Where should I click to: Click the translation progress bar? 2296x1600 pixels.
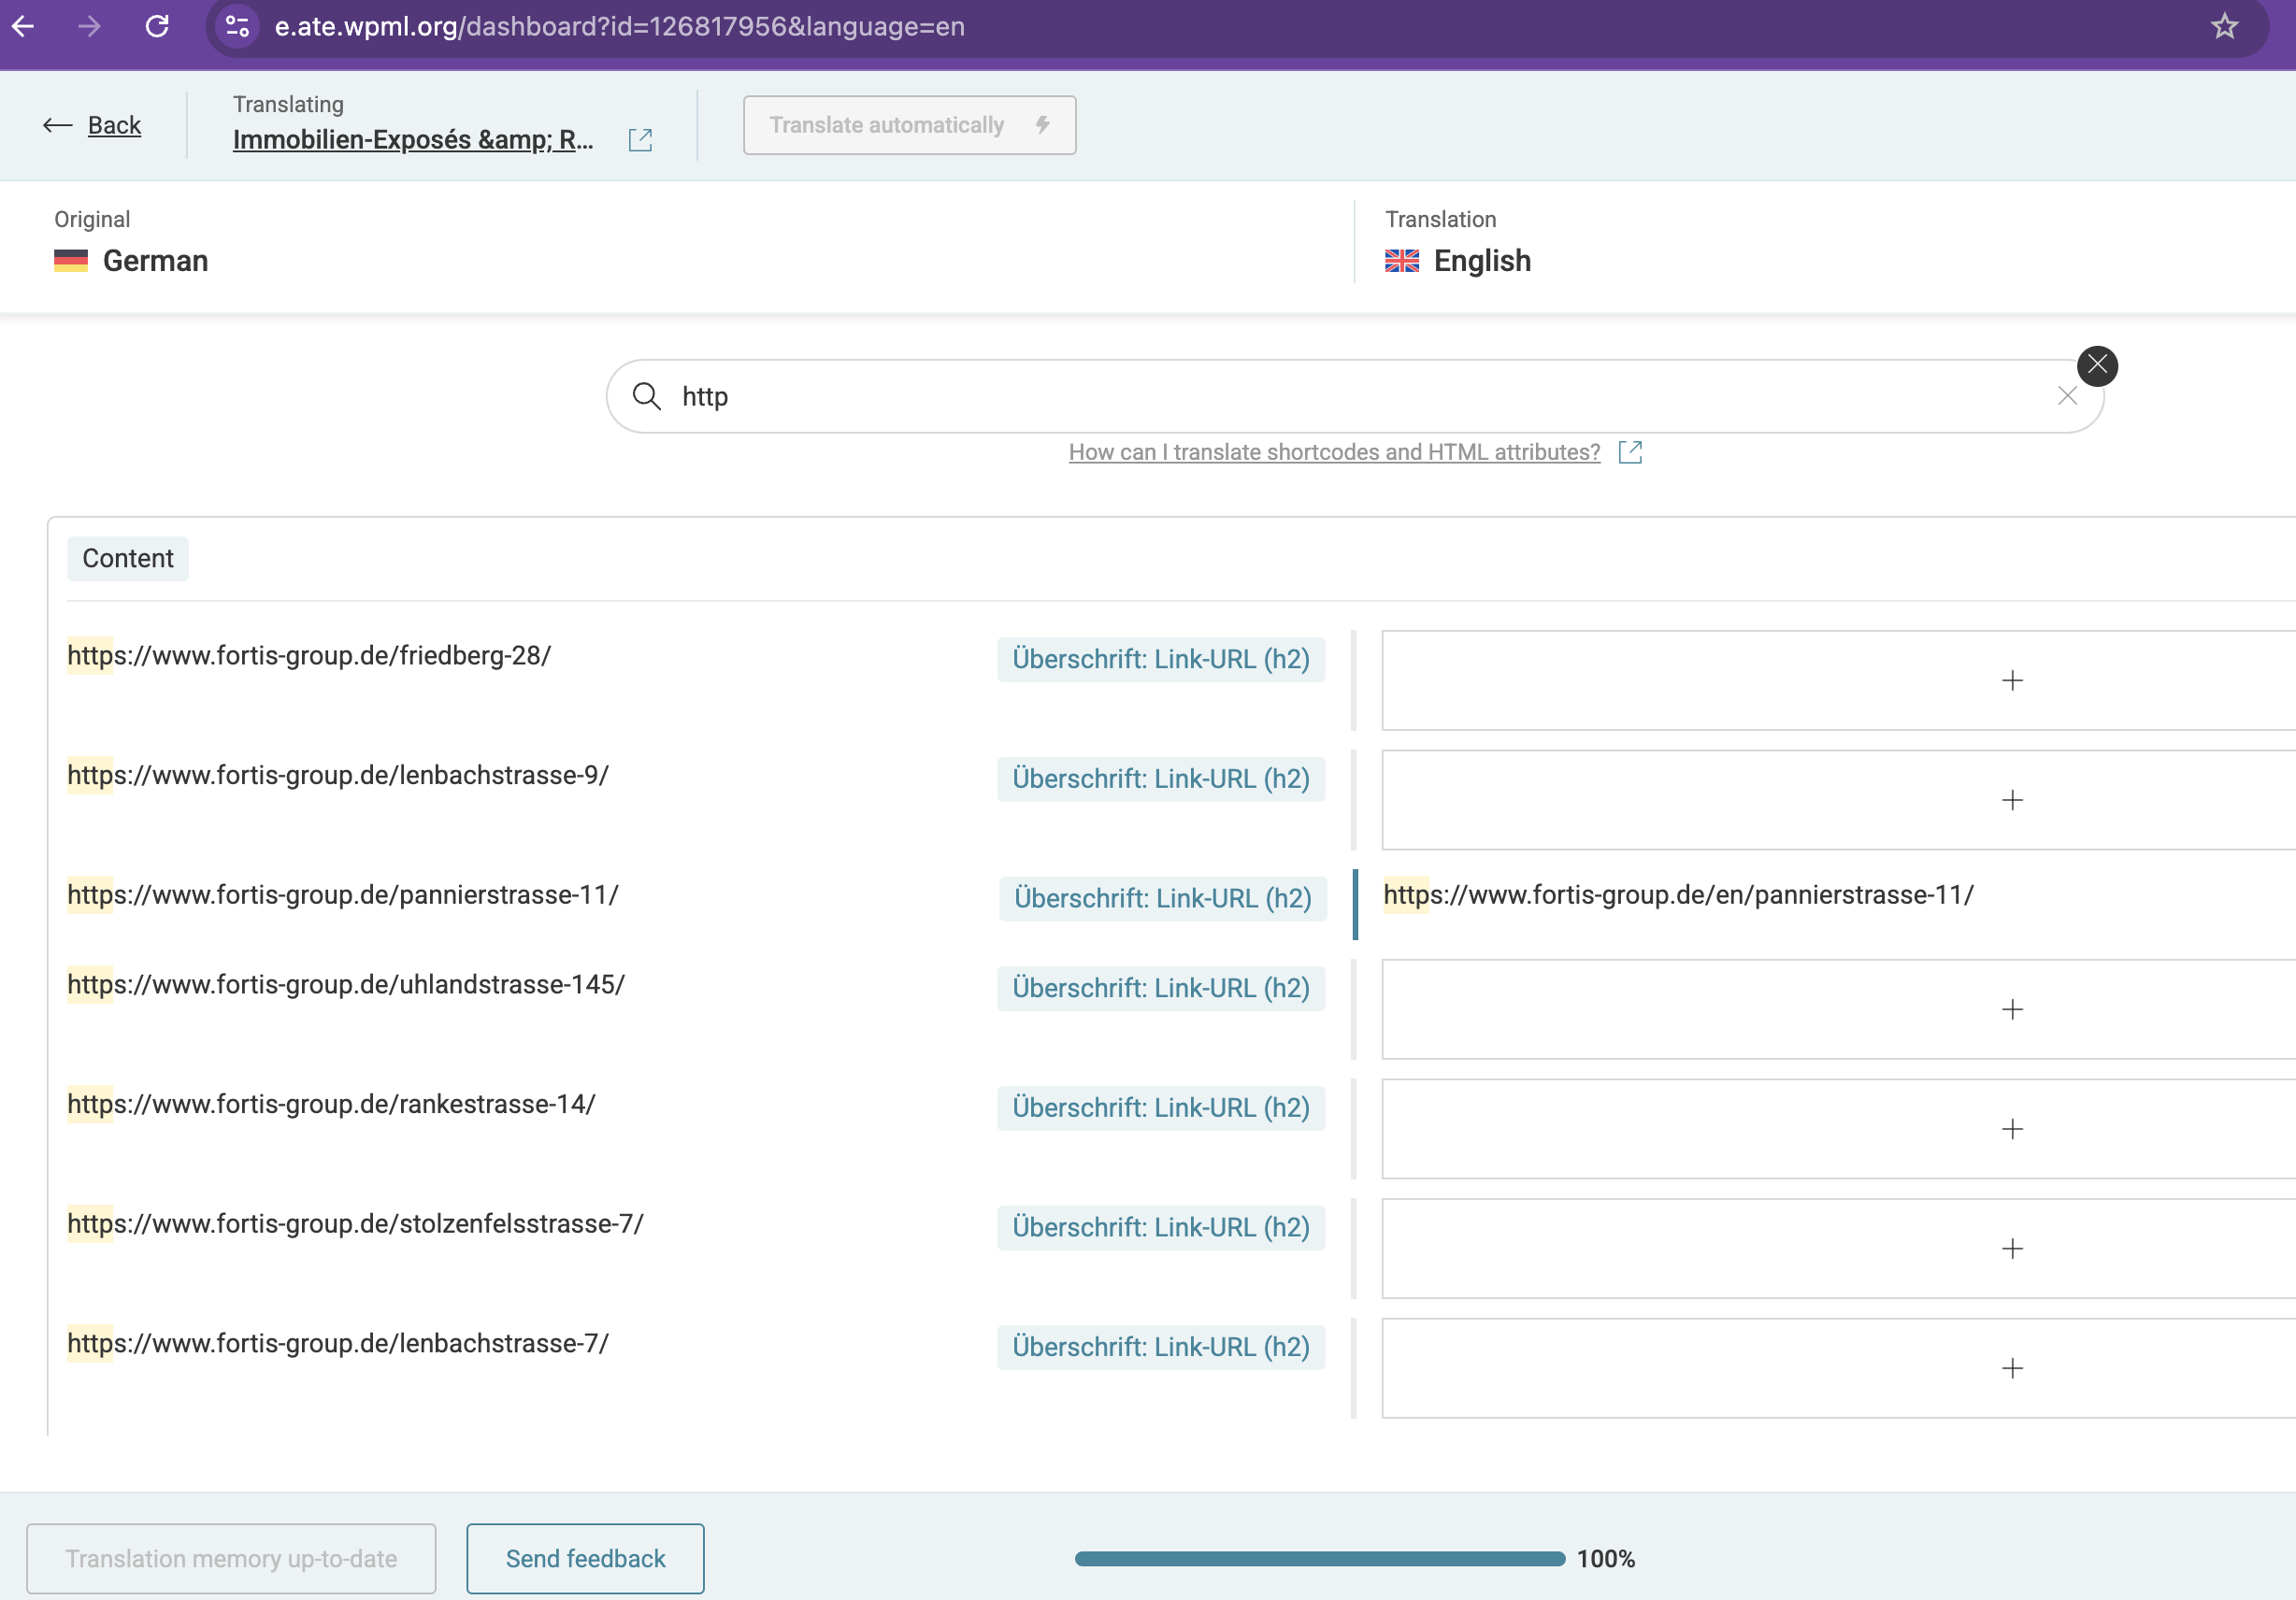[1320, 1558]
